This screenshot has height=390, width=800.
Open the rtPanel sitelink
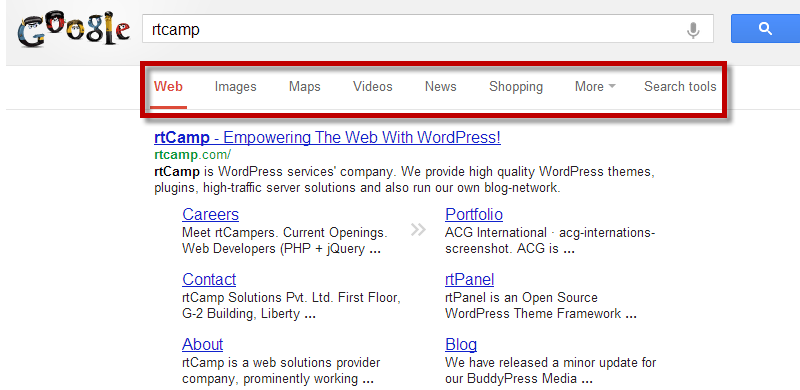tap(469, 279)
